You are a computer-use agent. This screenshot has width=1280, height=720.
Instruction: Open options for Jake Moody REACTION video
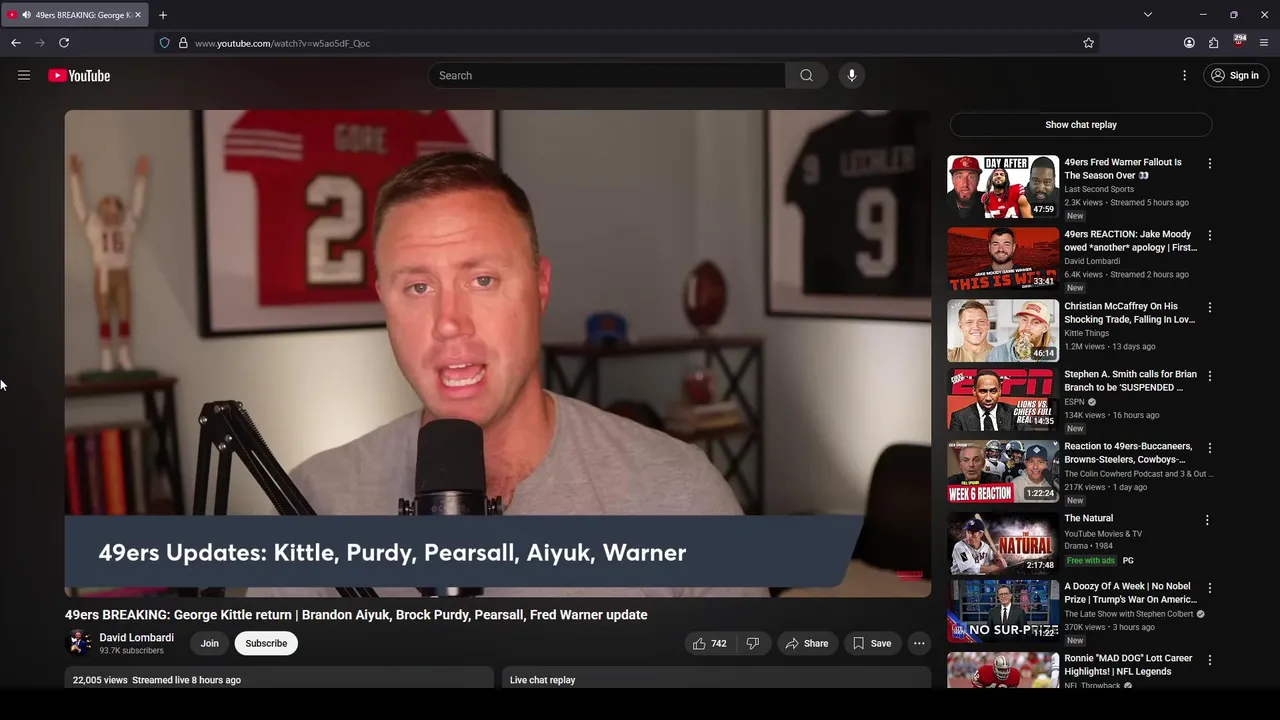tap(1209, 235)
